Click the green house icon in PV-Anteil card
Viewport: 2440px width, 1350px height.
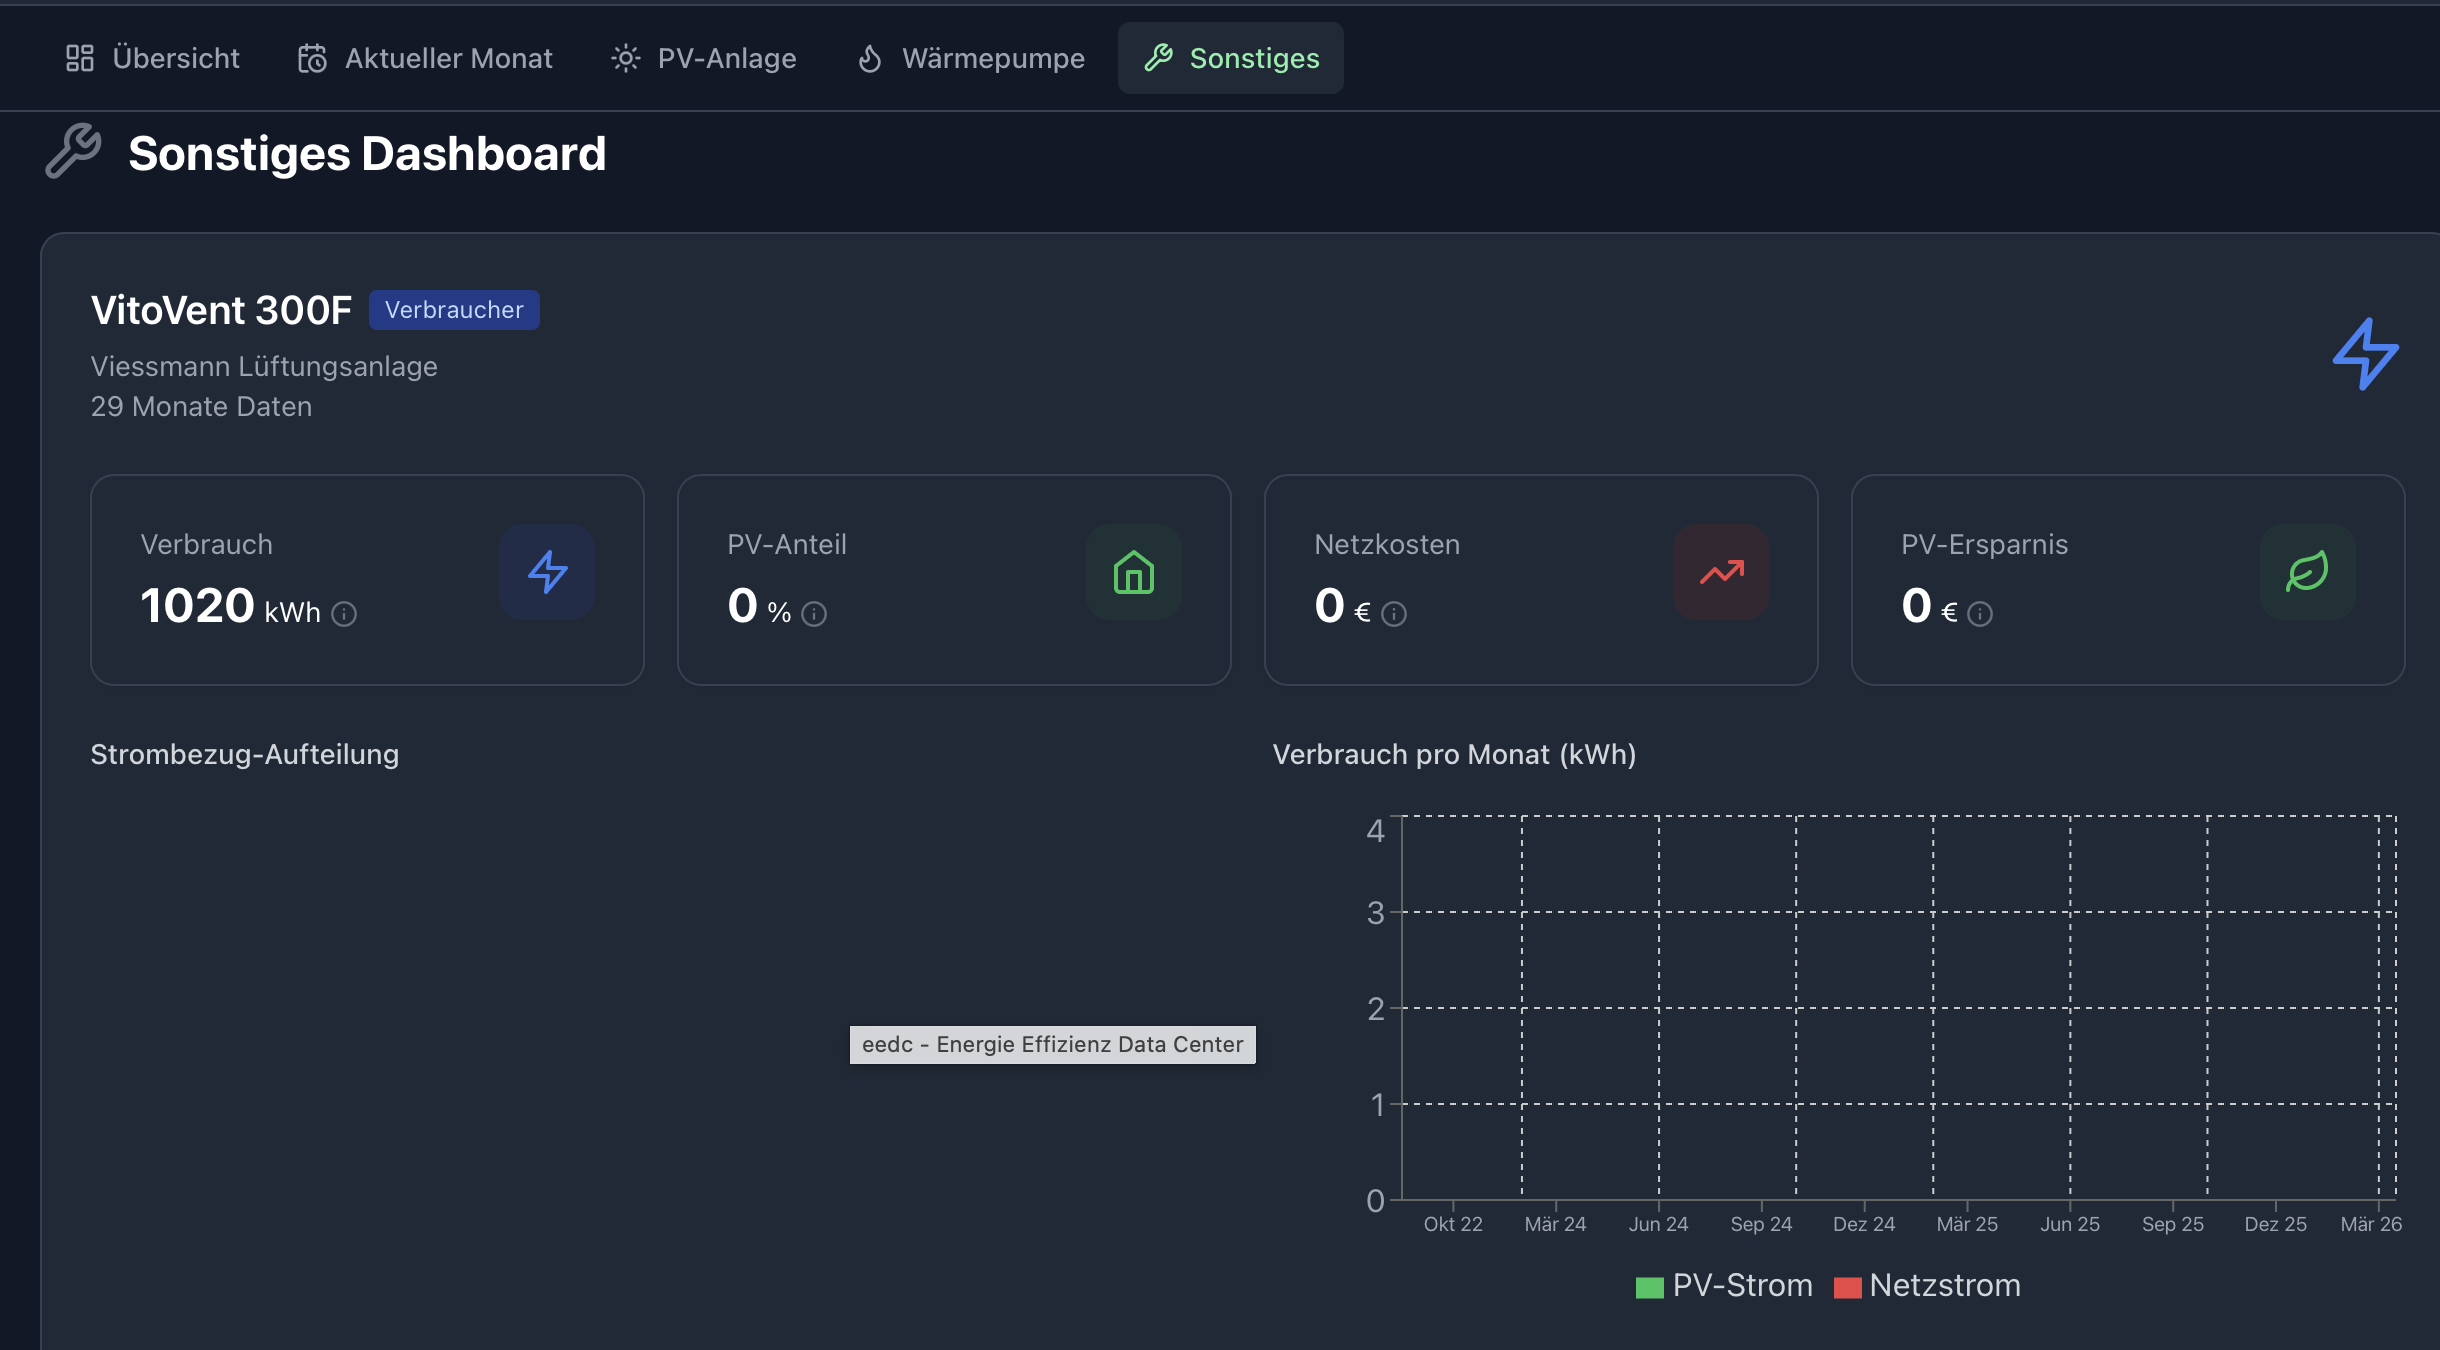point(1134,572)
